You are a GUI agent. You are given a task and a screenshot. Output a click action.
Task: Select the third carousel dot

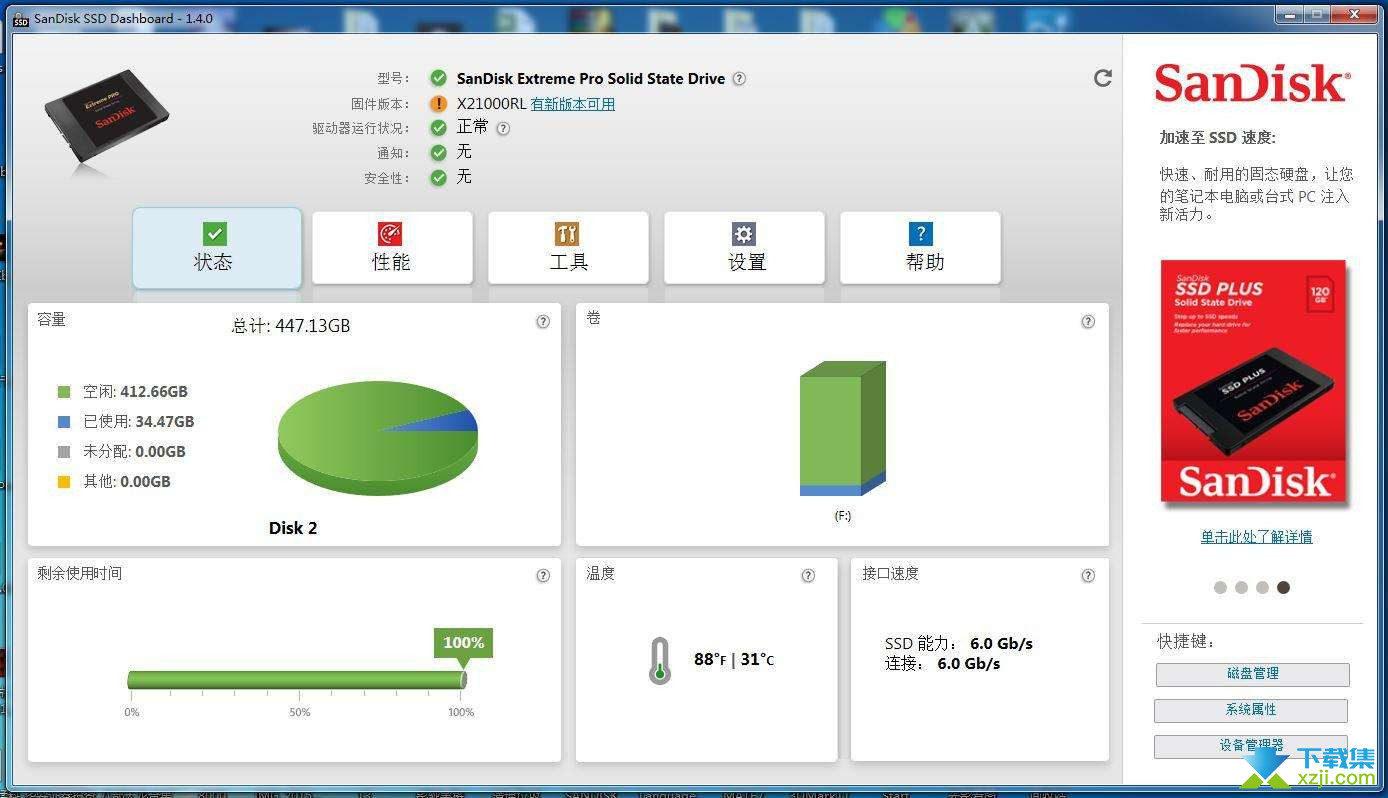point(1262,588)
